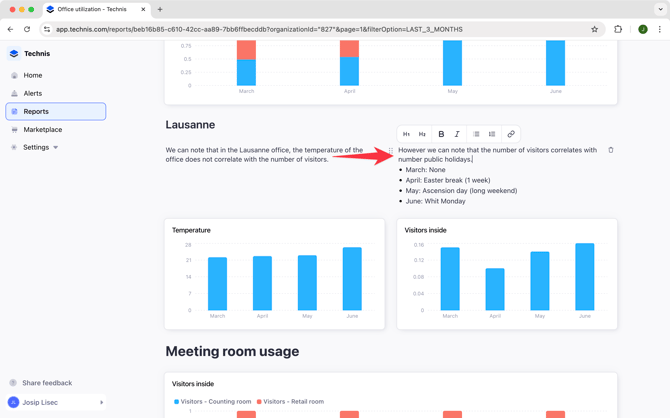
Task: Toggle italic formatting in editor toolbar
Action: click(457, 134)
